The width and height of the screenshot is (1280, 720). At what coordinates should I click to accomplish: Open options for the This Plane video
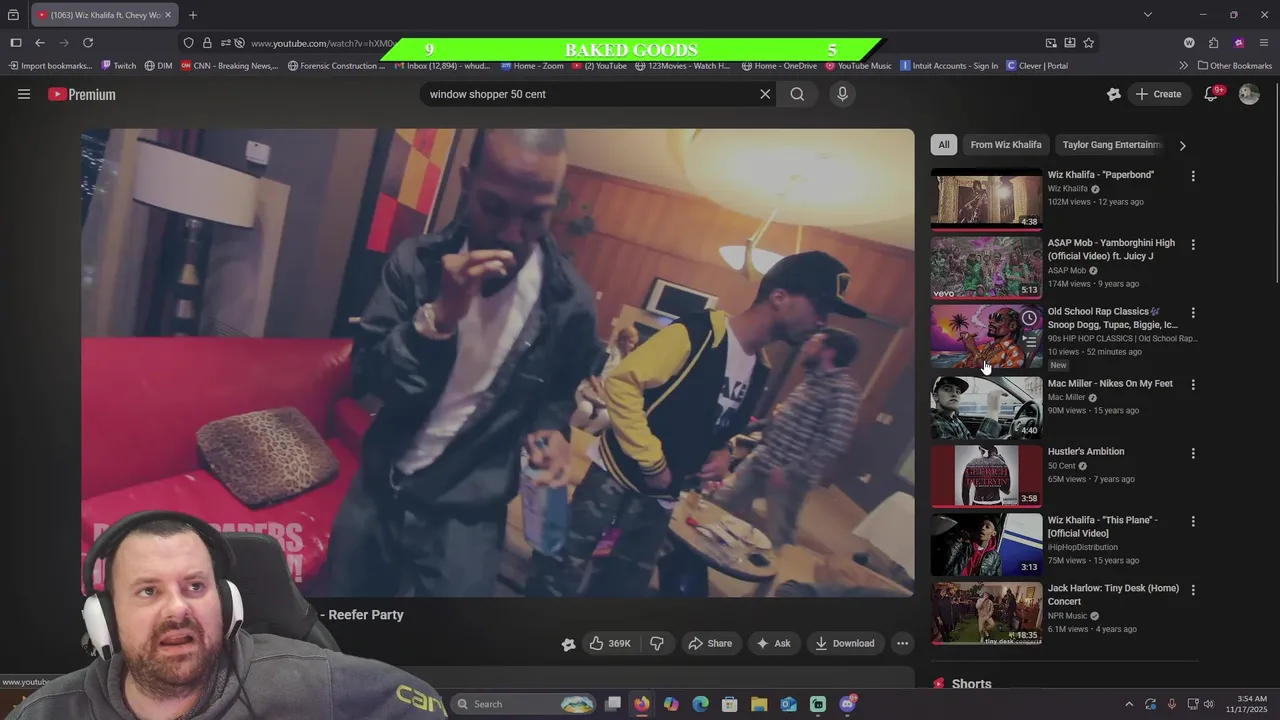1192,522
